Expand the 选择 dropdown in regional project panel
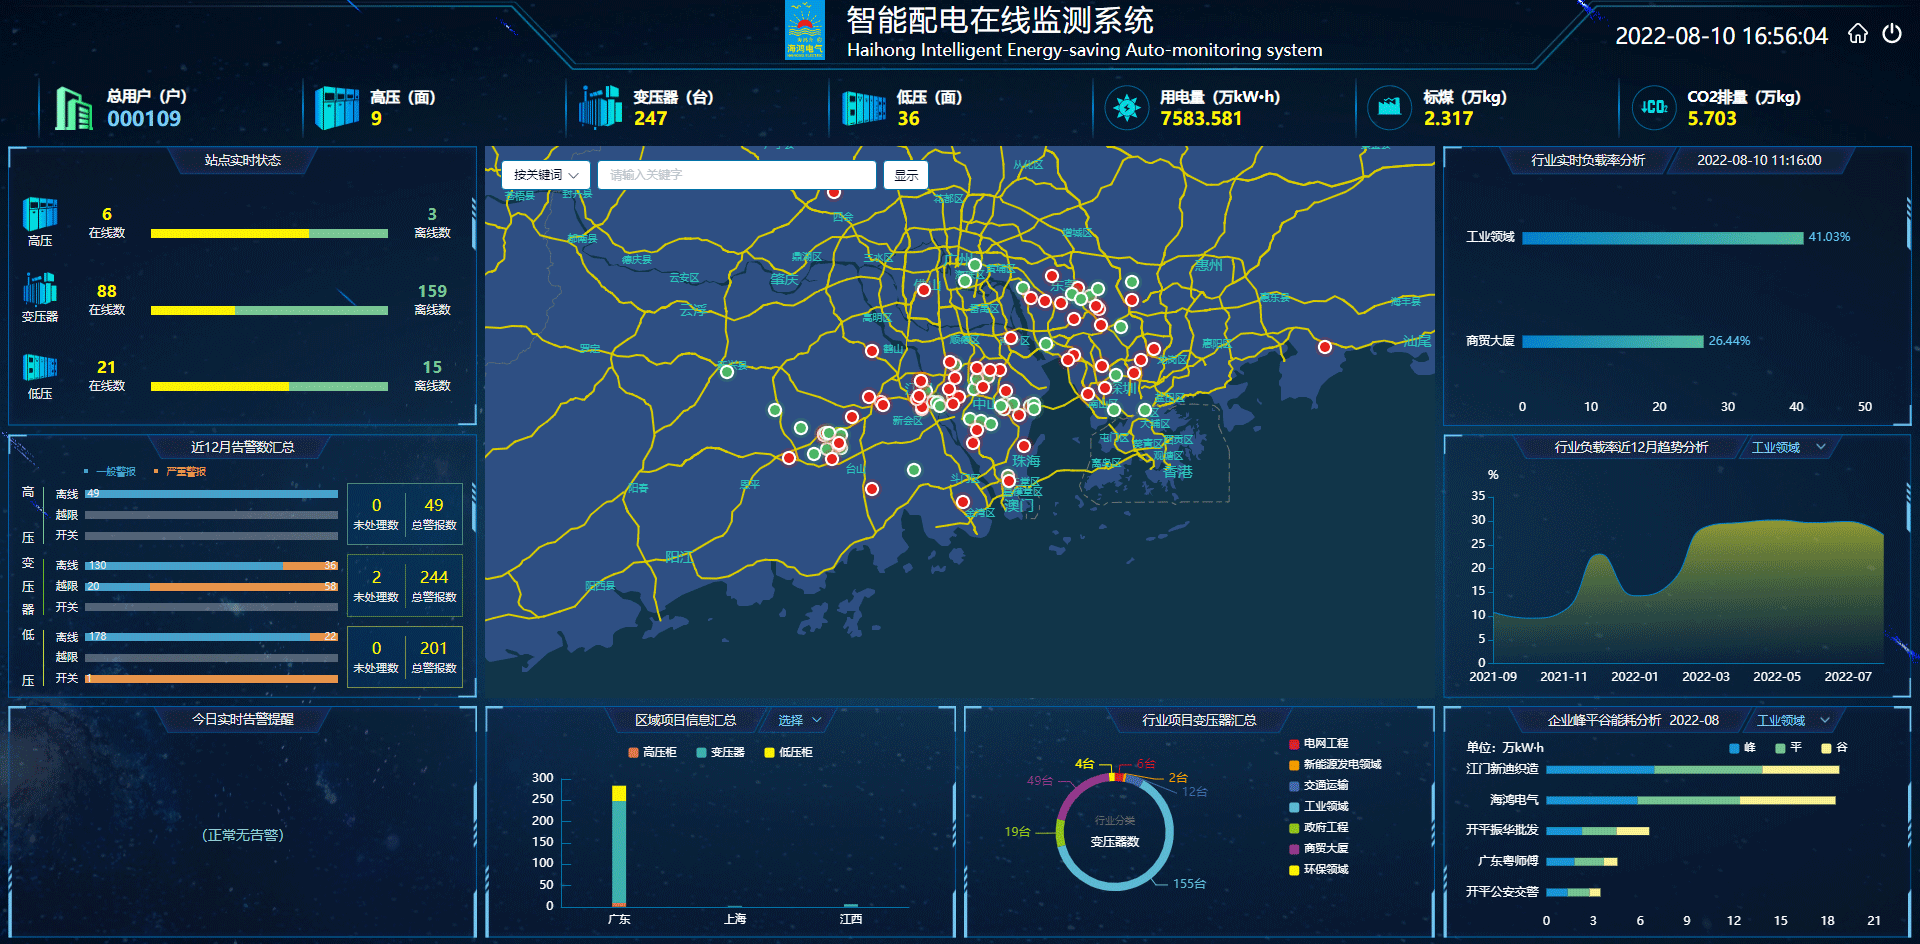Image resolution: width=1920 pixels, height=944 pixels. (799, 720)
